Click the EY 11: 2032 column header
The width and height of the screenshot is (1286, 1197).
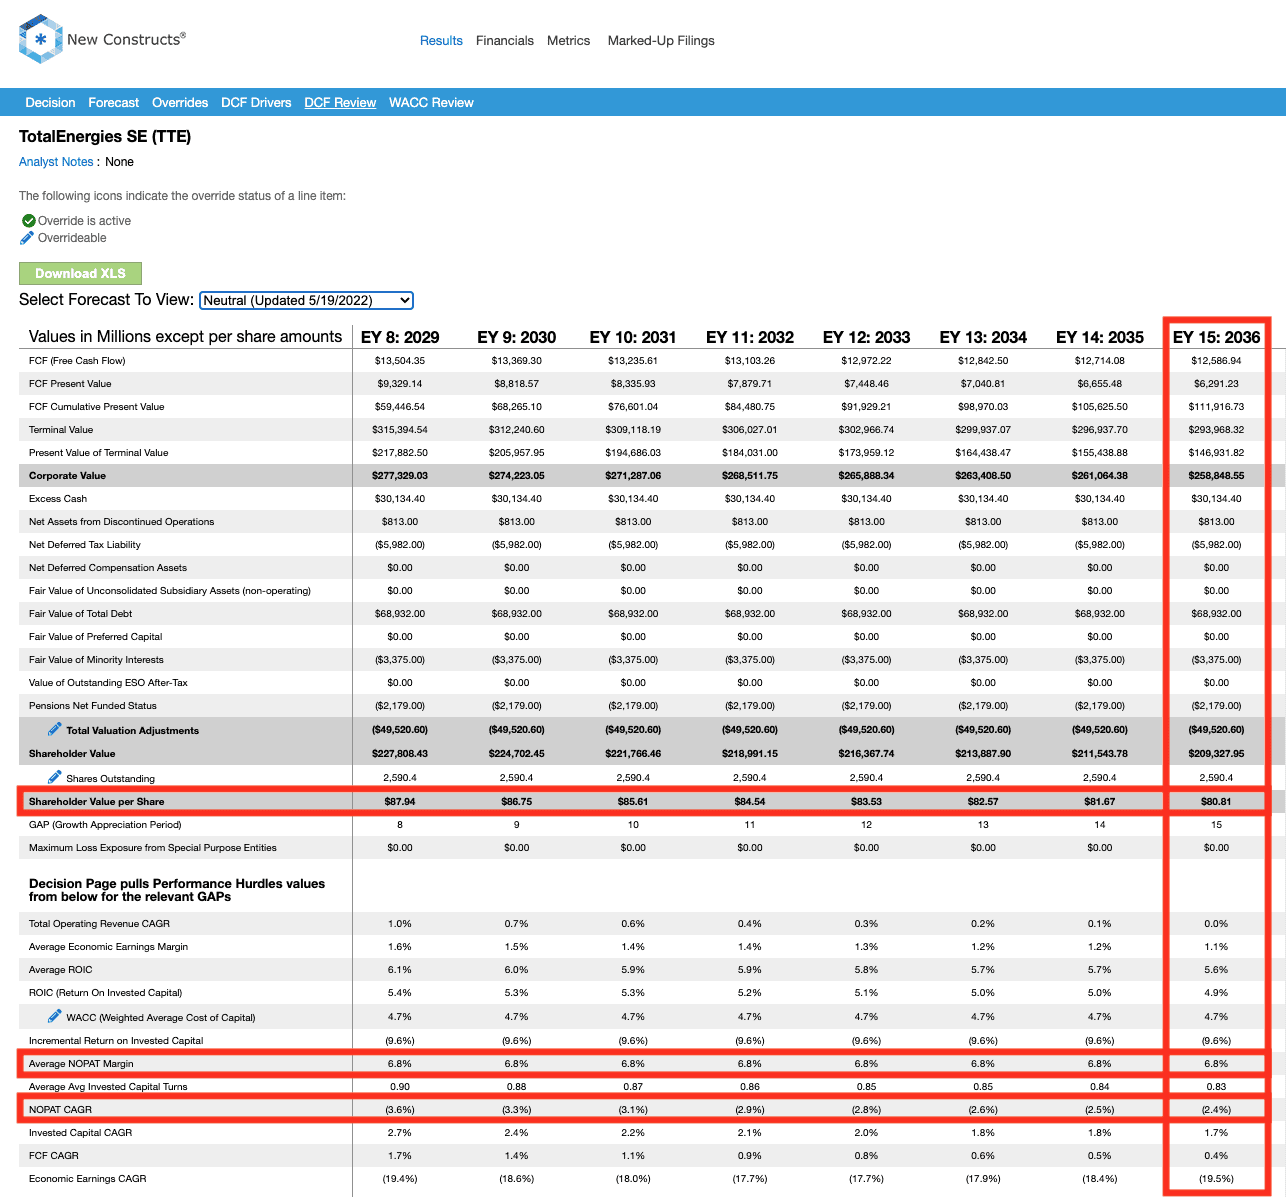pyautogui.click(x=750, y=337)
